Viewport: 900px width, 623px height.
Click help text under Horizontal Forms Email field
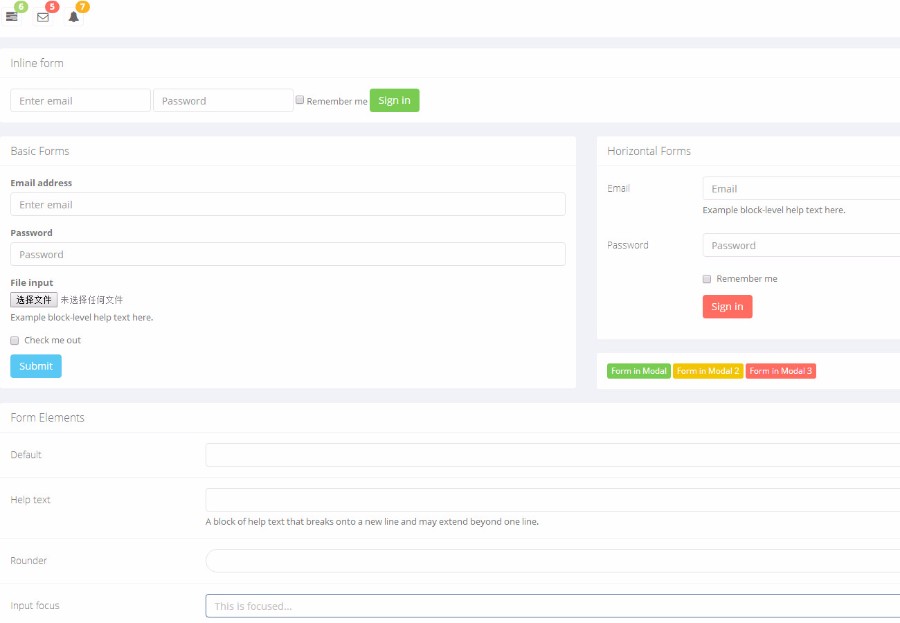pyautogui.click(x=774, y=210)
